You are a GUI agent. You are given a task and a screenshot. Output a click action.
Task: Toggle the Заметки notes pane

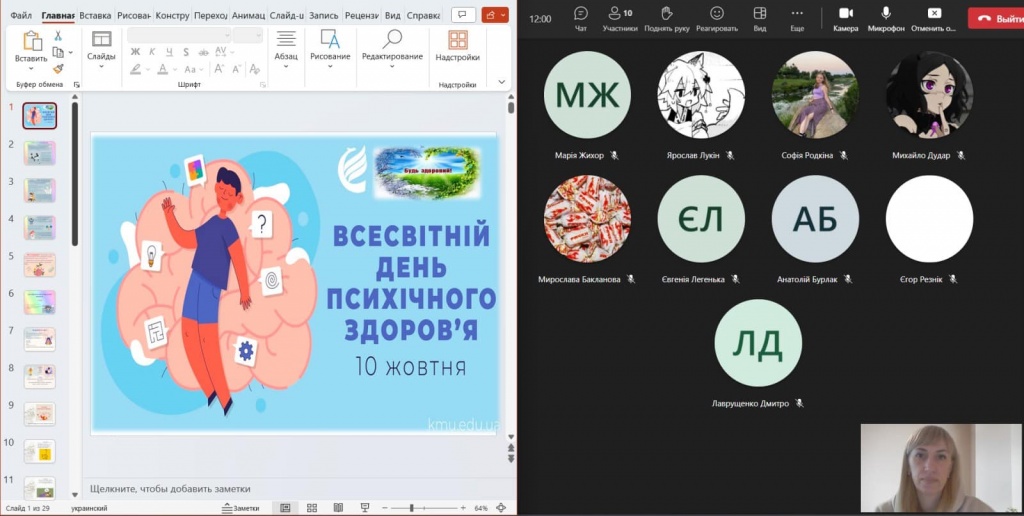coord(240,508)
